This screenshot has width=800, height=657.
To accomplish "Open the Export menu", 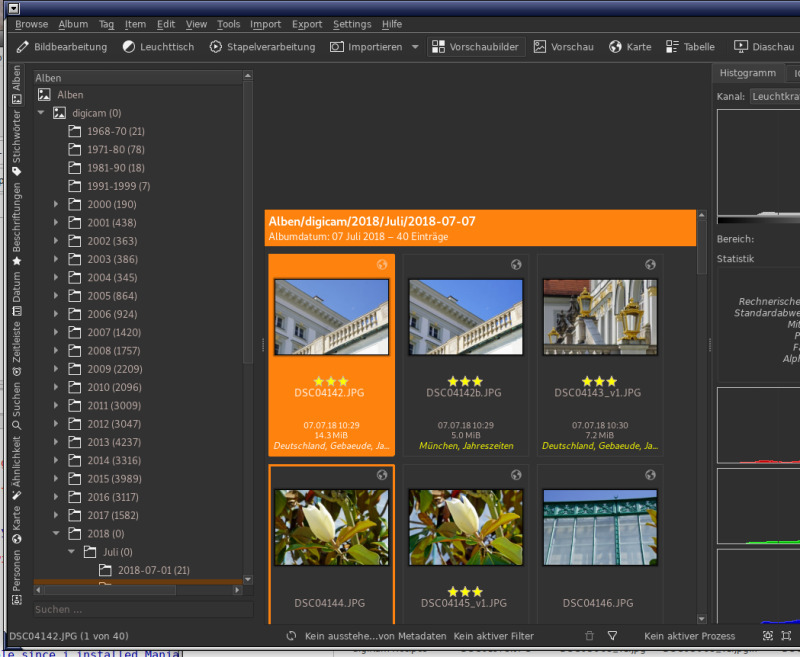I will [x=307, y=24].
